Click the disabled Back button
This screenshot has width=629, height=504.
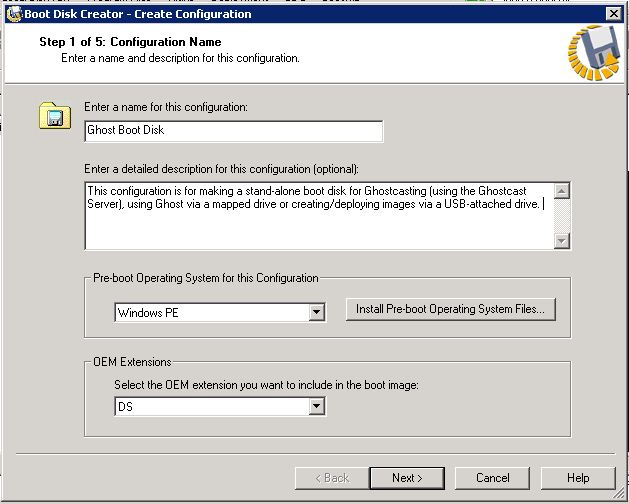332,478
